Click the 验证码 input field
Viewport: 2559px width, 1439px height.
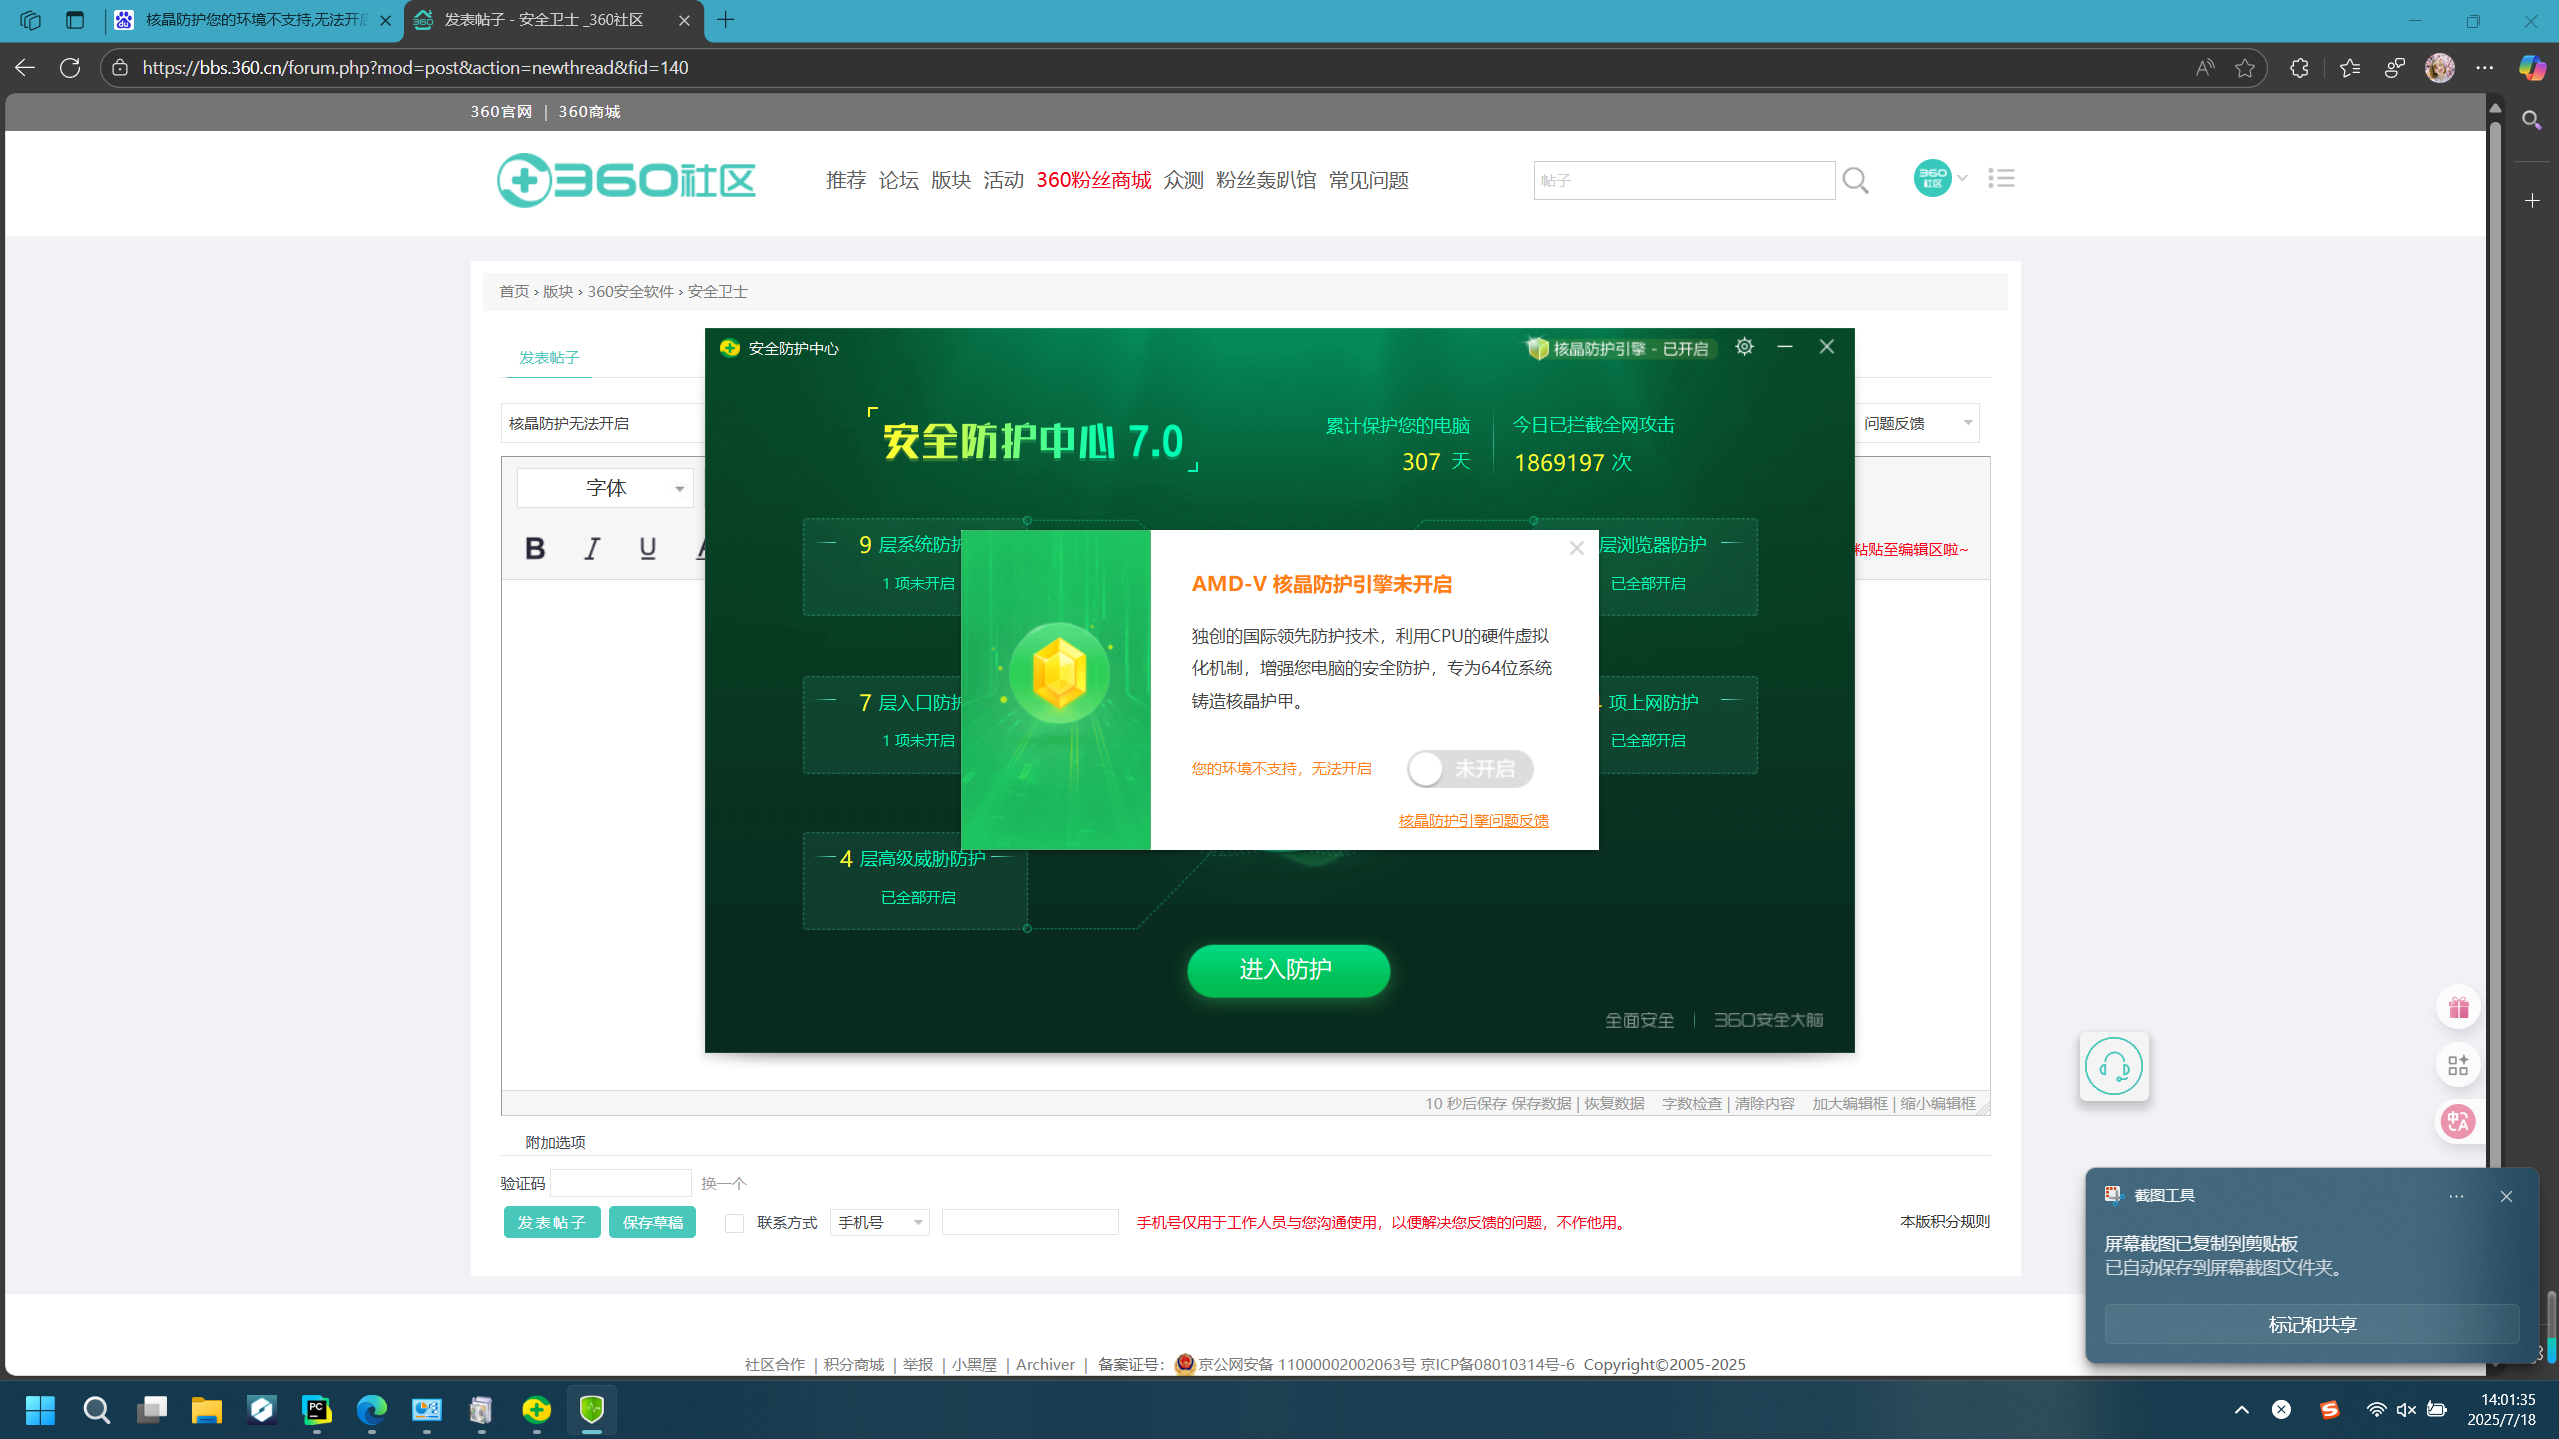coord(620,1183)
